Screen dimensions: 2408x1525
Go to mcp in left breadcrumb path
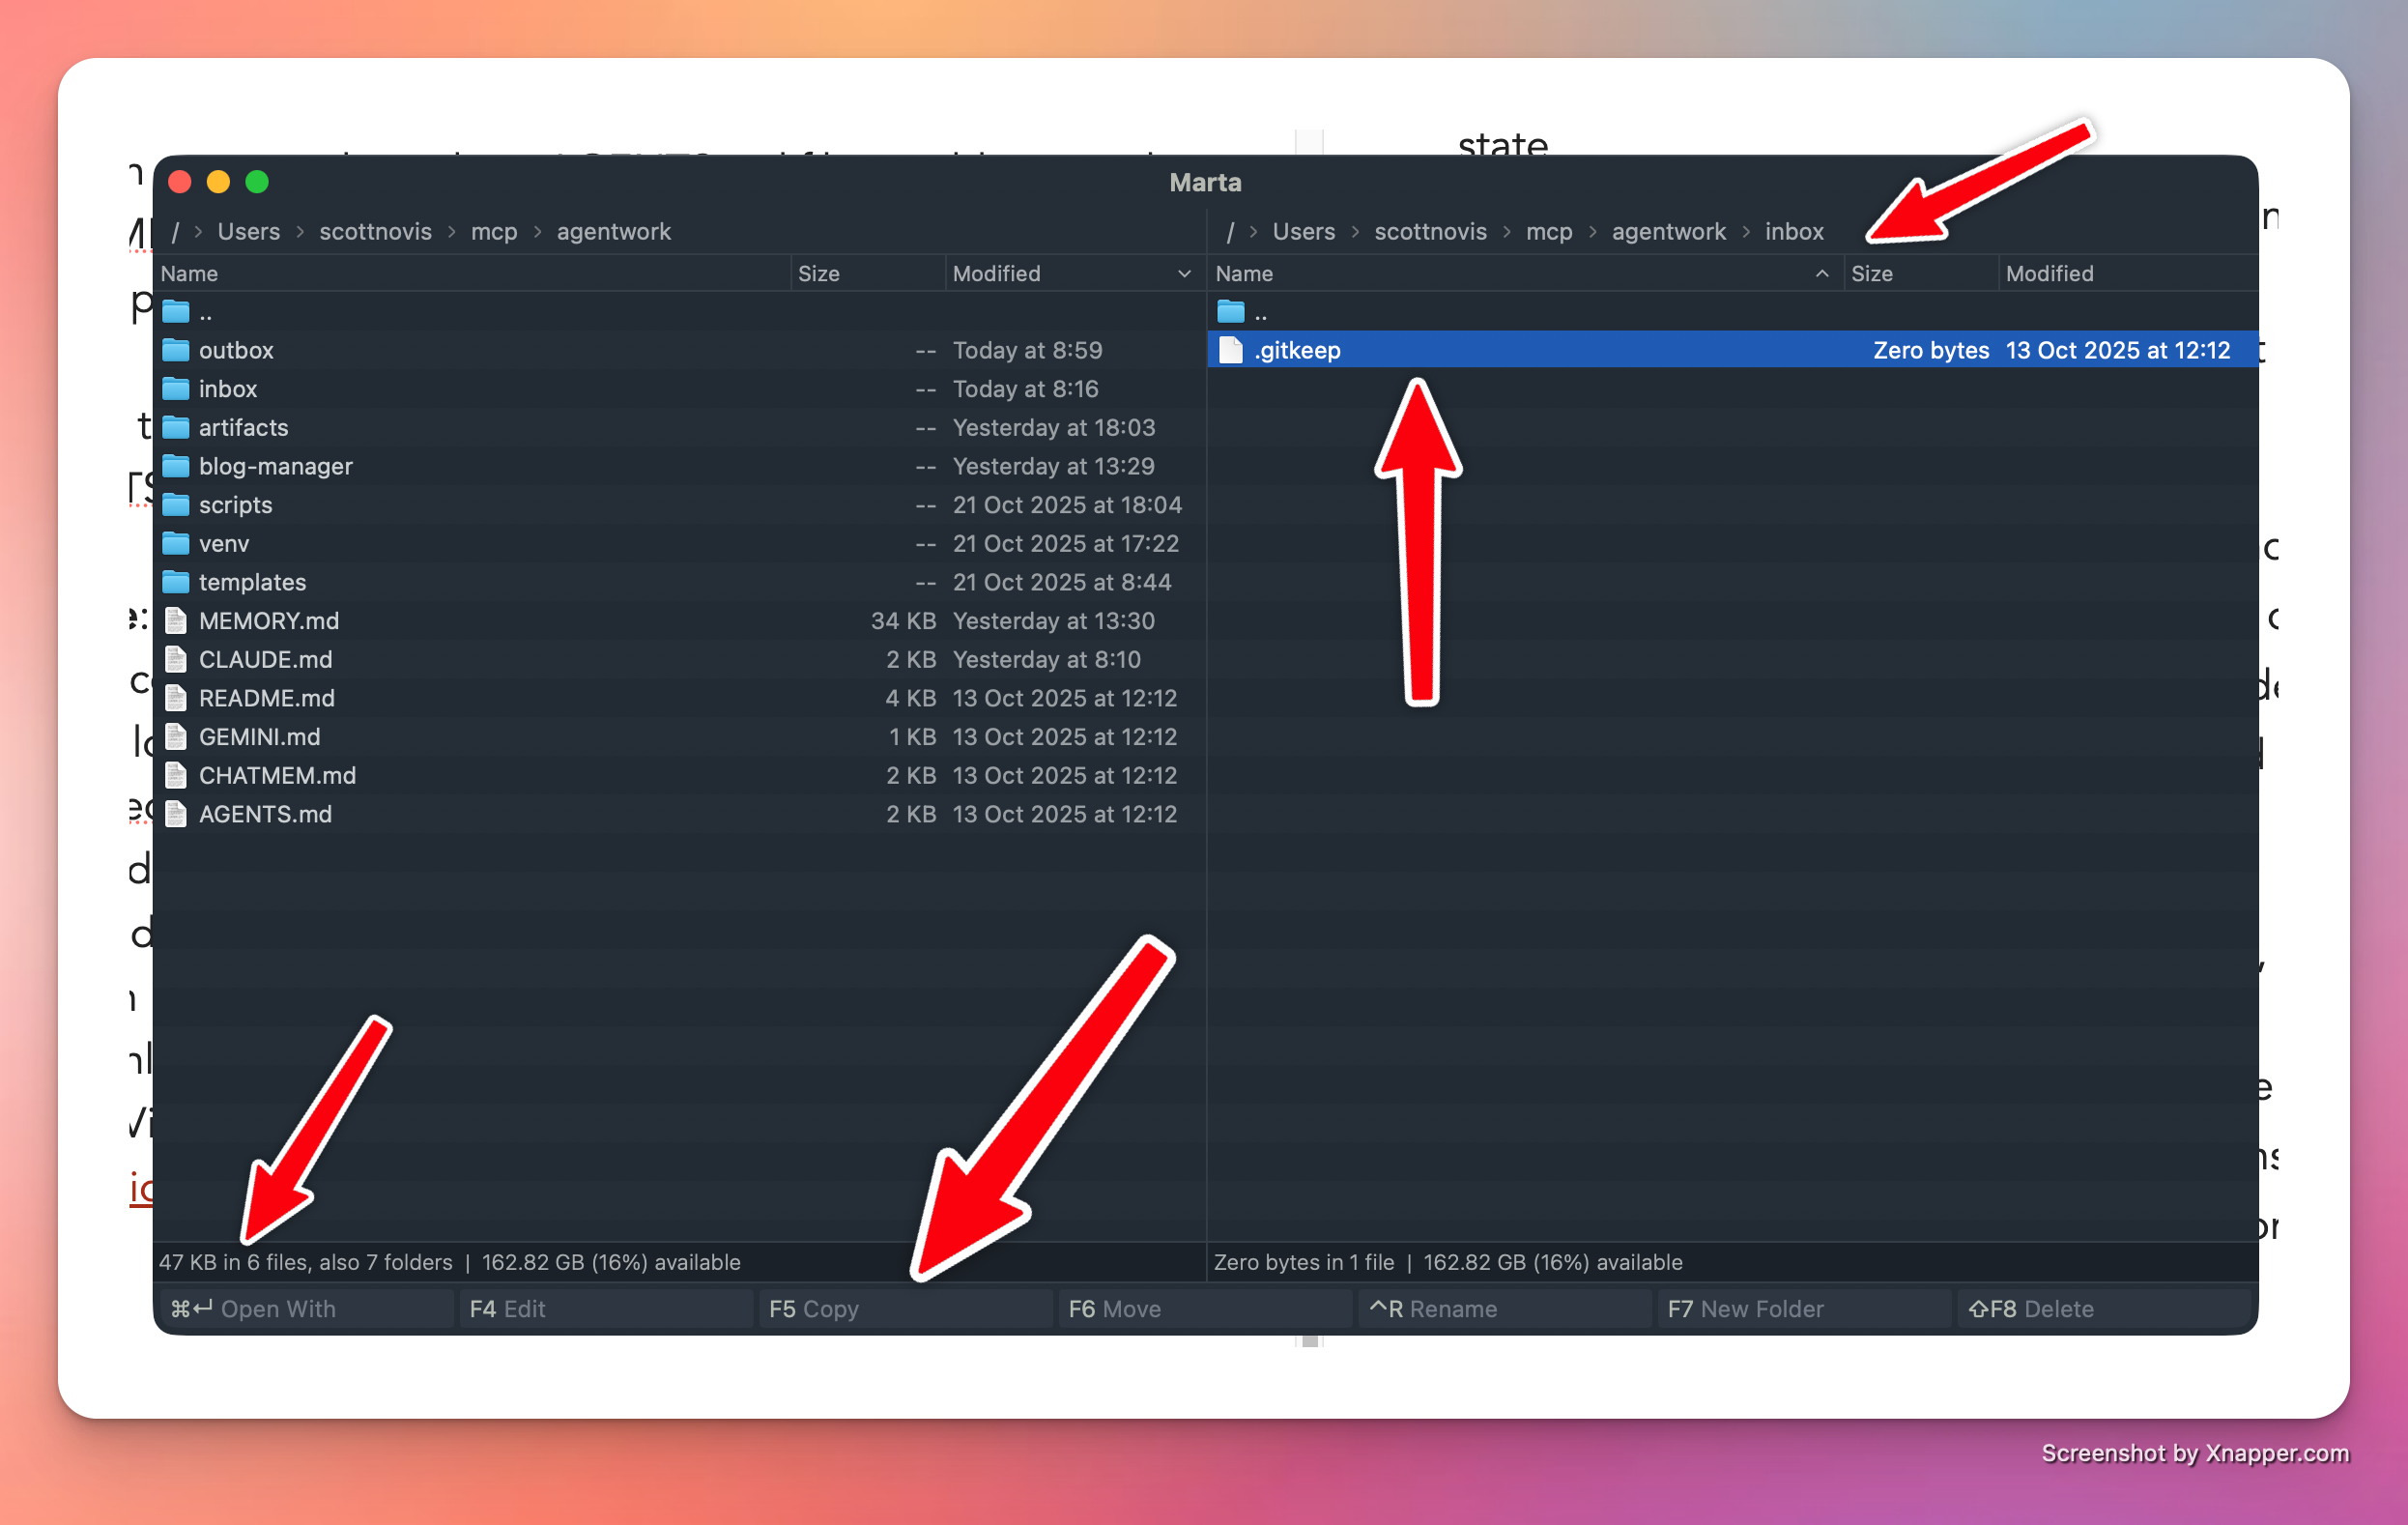(x=494, y=232)
